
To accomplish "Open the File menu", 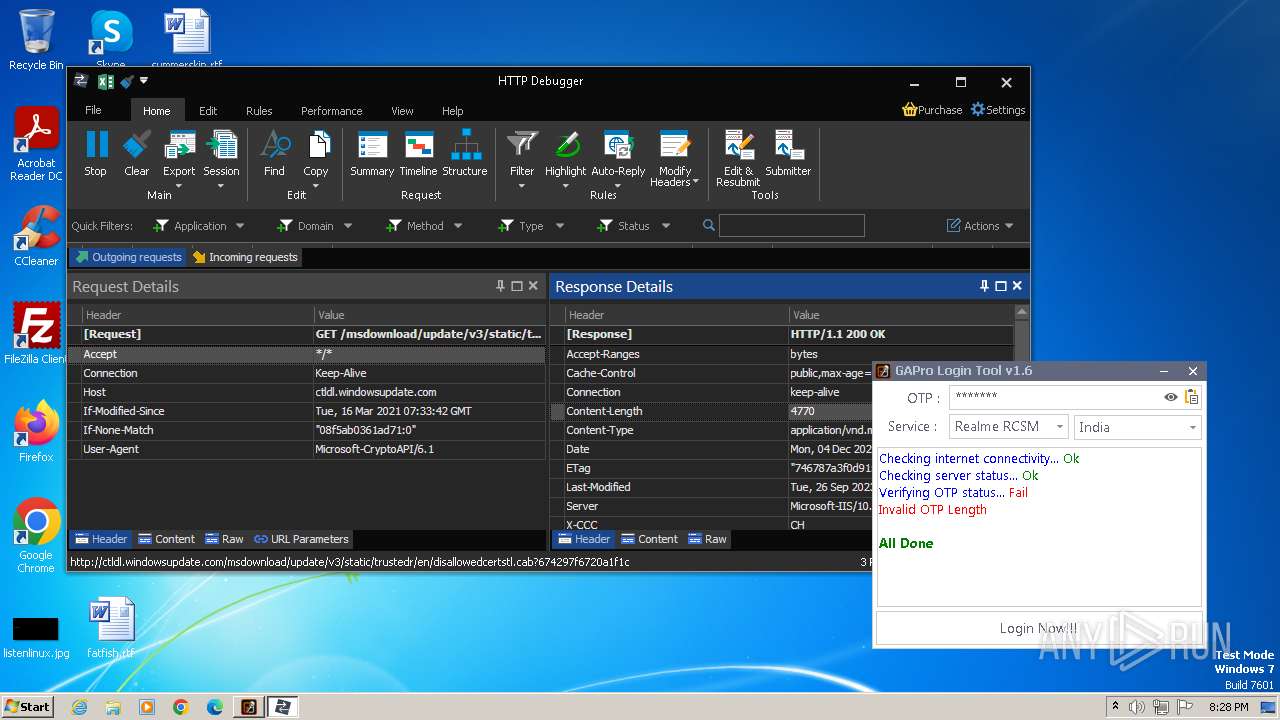I will [93, 110].
